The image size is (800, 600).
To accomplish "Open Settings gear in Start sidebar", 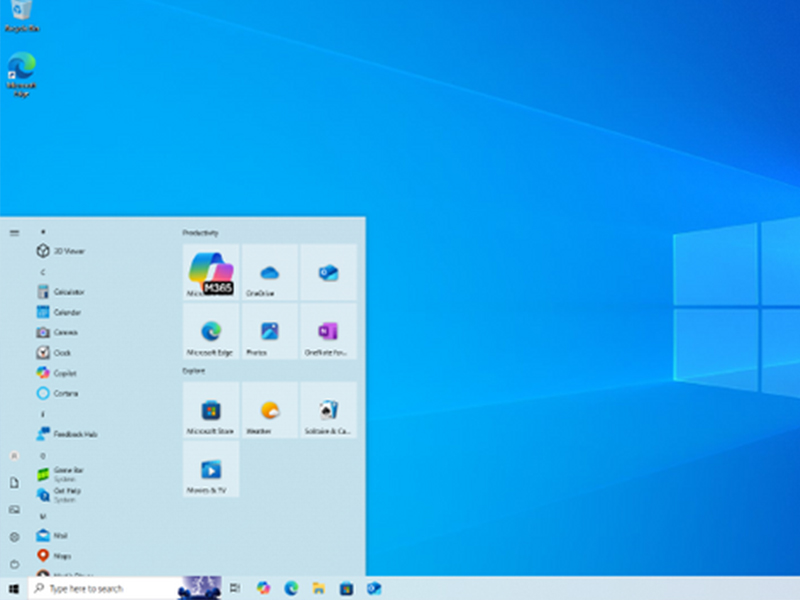I will [14, 537].
